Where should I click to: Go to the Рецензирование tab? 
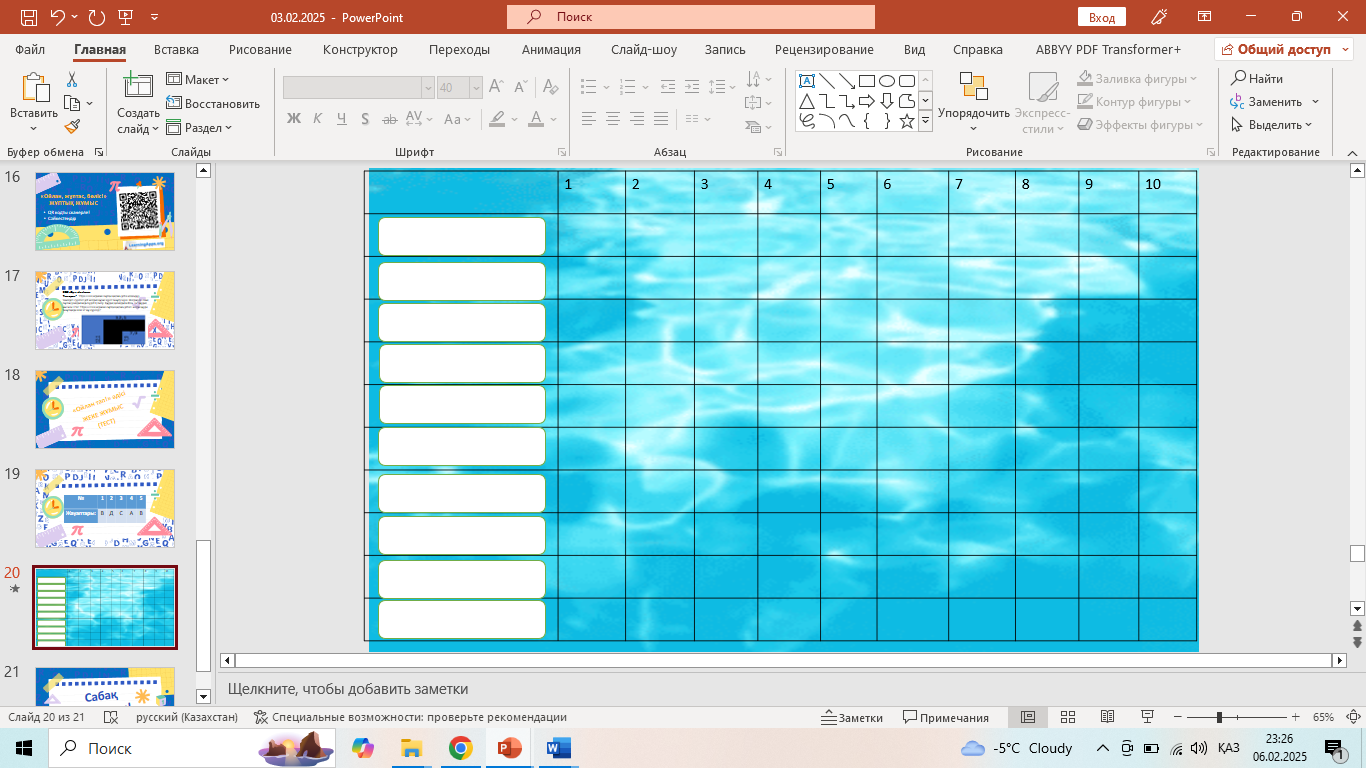(x=824, y=49)
